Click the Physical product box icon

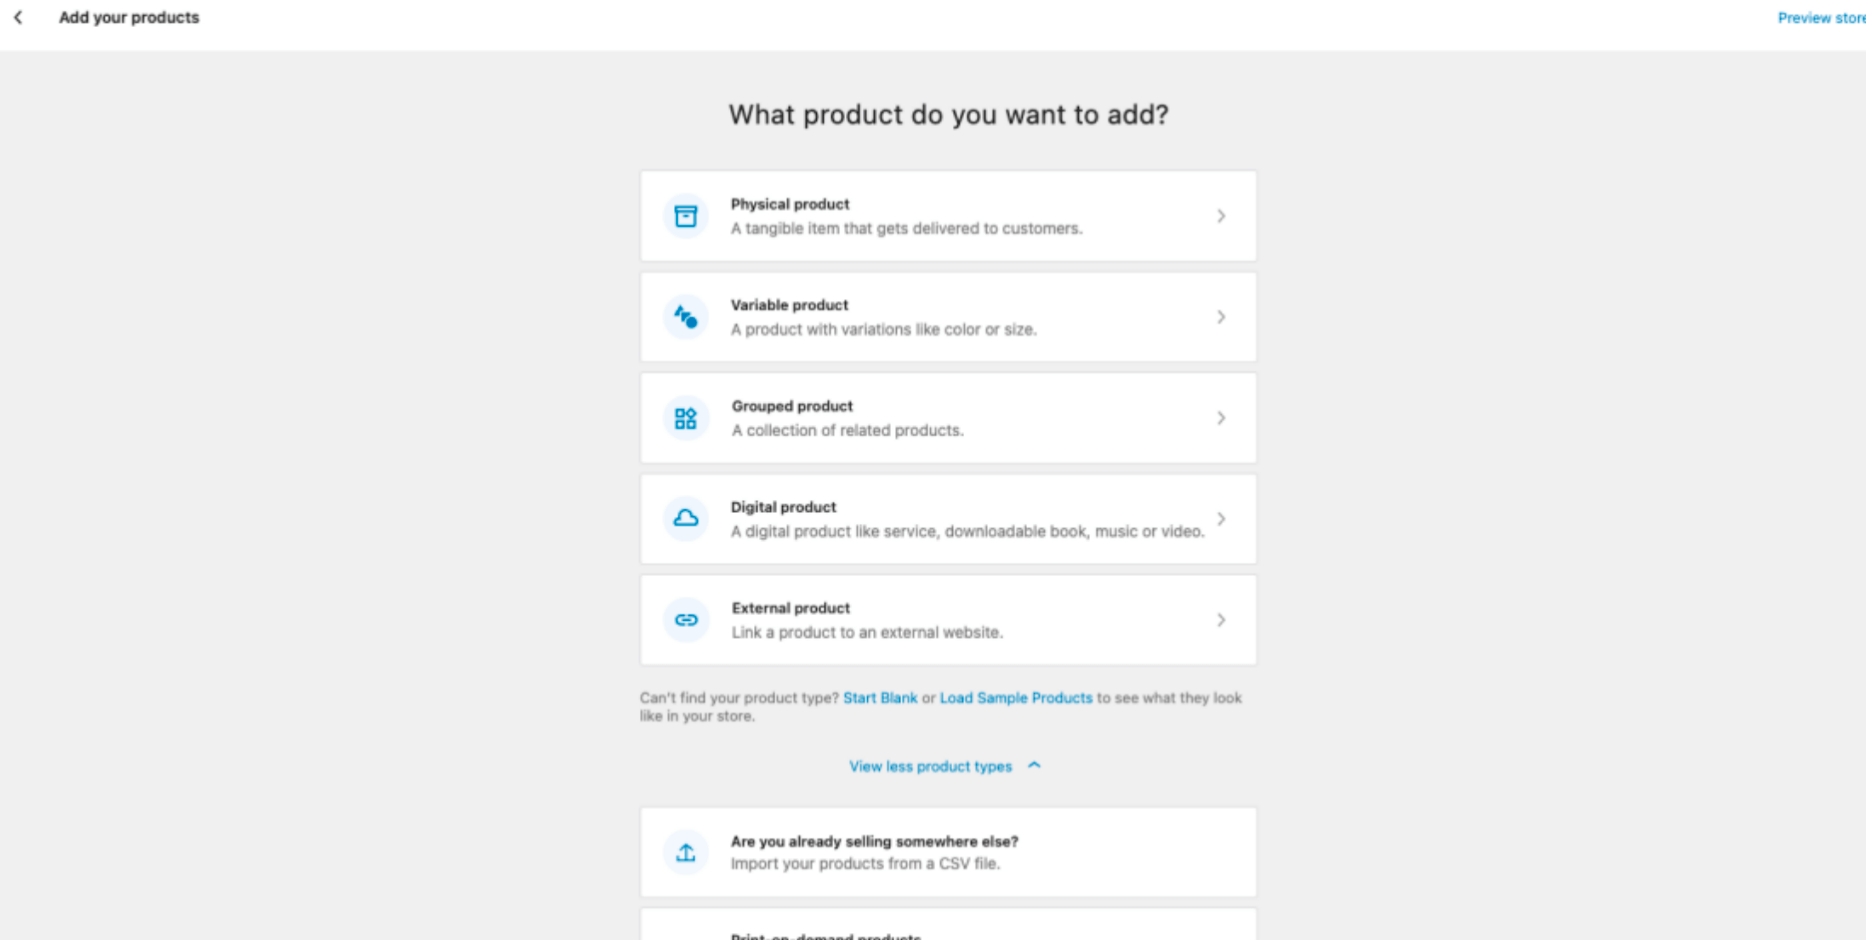(686, 216)
